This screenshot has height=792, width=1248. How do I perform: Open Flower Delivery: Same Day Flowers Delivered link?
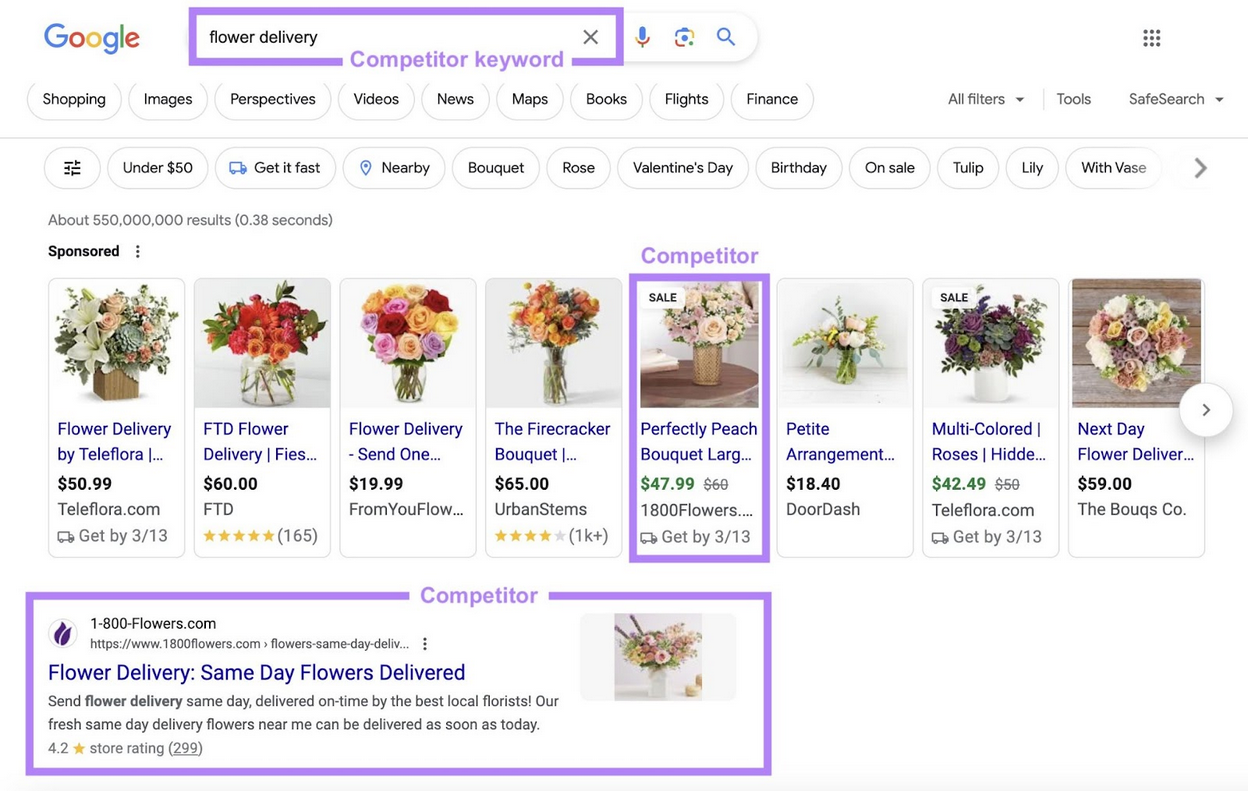coord(256,672)
